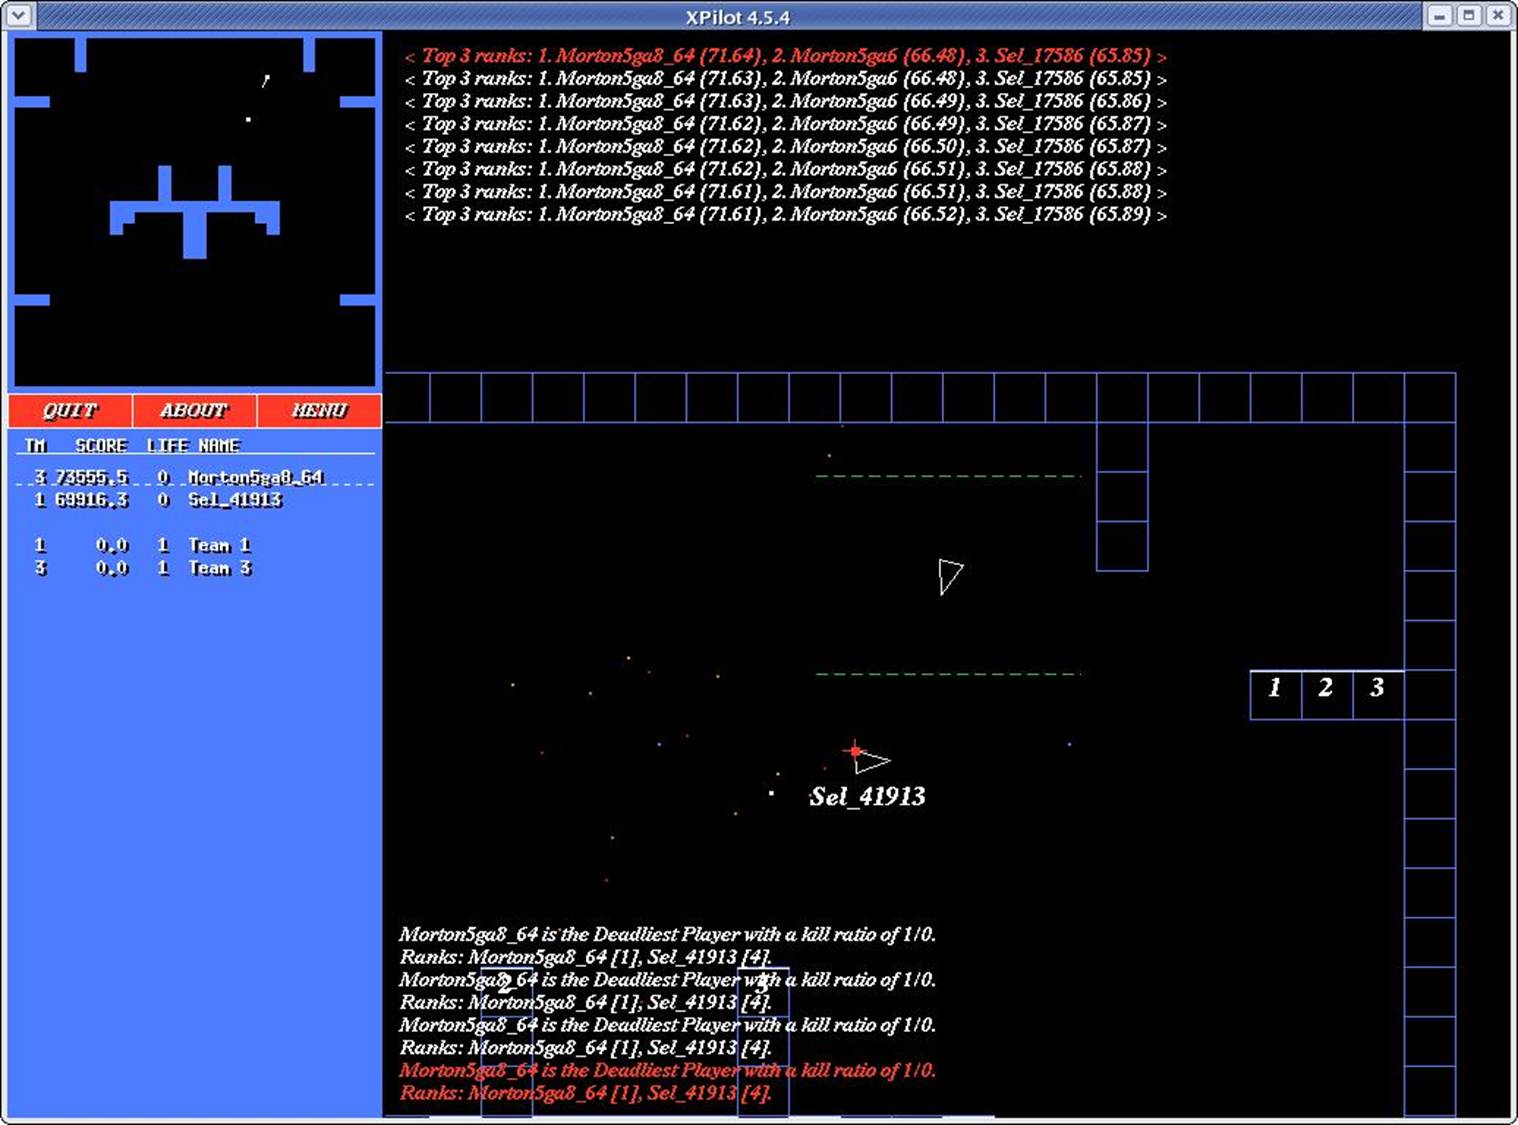Click the red crosshair on the ship
This screenshot has height=1125, width=1518.
[x=855, y=750]
